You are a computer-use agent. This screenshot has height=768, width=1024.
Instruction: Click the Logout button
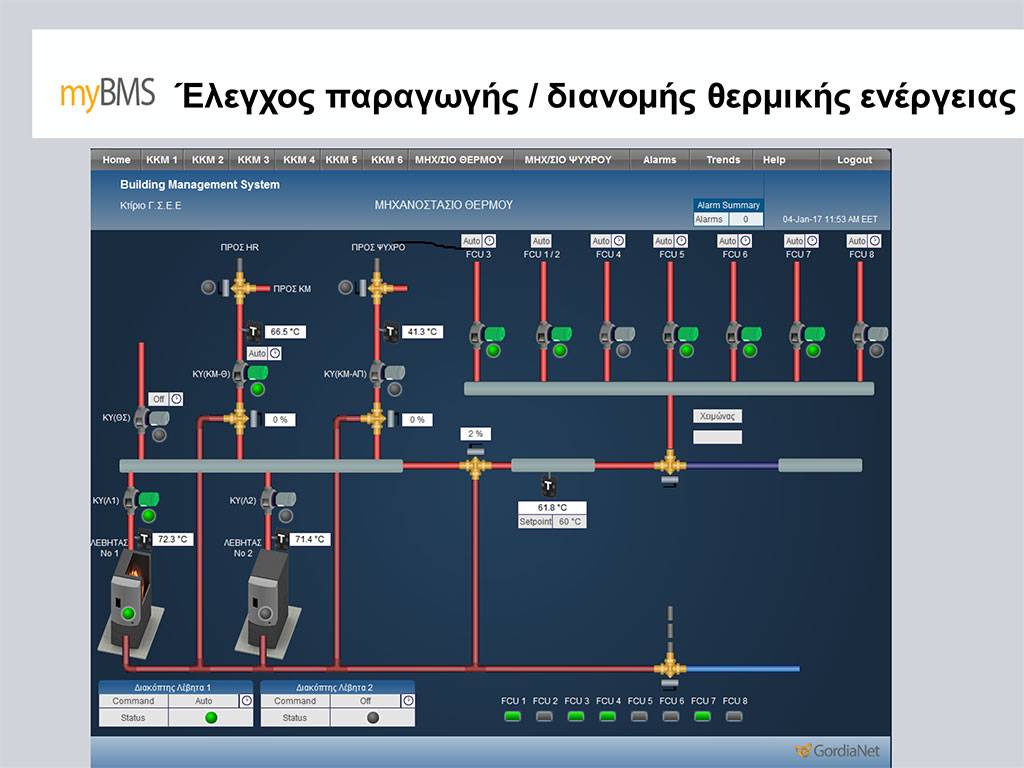tap(854, 160)
